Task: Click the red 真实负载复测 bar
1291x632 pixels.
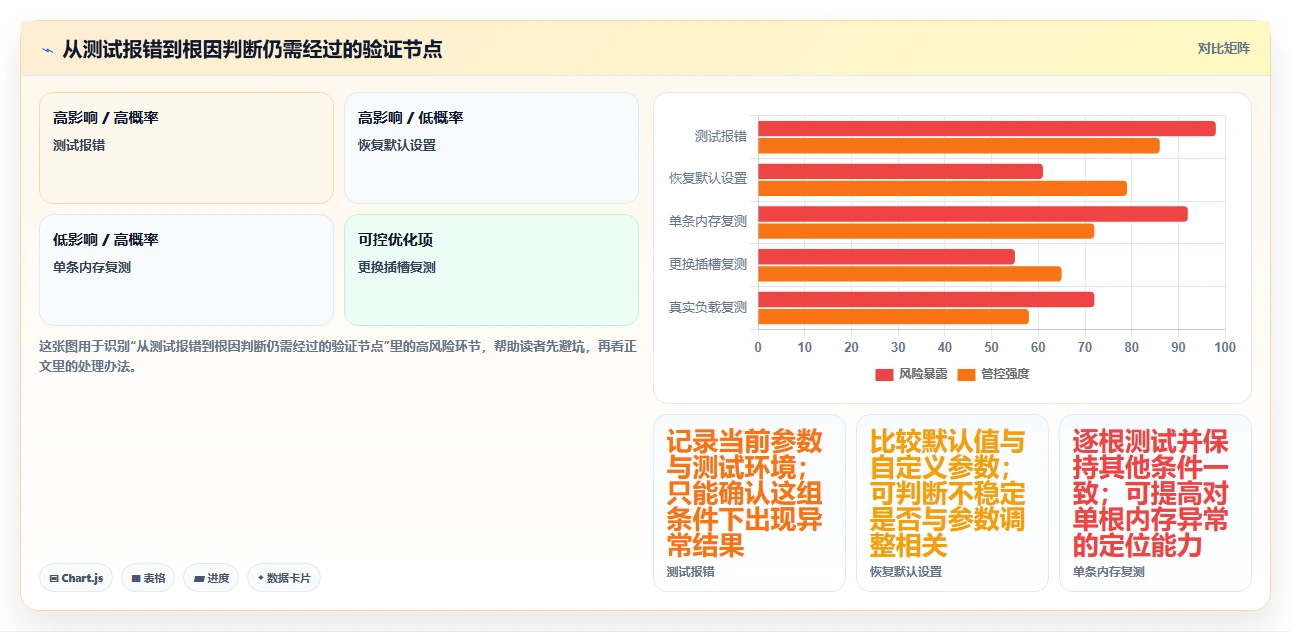Action: [926, 299]
